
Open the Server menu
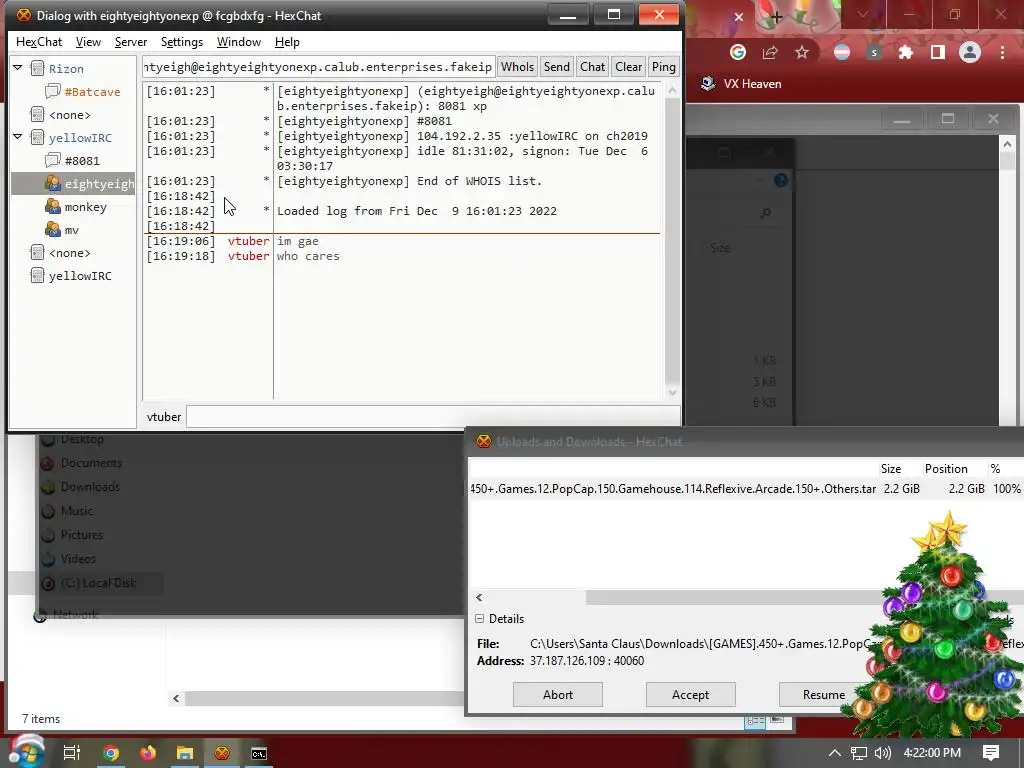(x=131, y=42)
